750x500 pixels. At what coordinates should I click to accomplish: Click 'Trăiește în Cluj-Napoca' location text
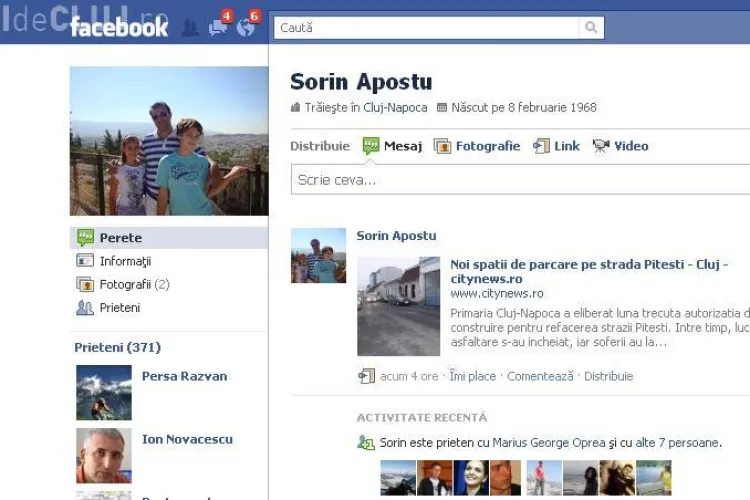click(366, 108)
